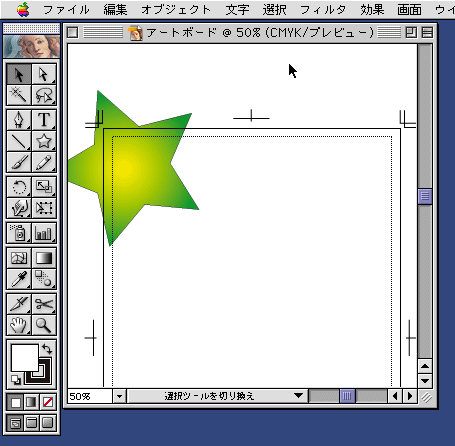Open the オブジェクト menu
The width and height of the screenshot is (455, 446).
click(176, 10)
